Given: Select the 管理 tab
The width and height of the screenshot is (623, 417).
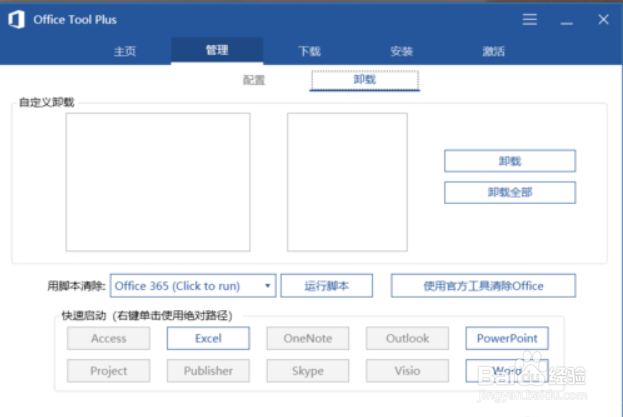Looking at the screenshot, I should point(217,50).
